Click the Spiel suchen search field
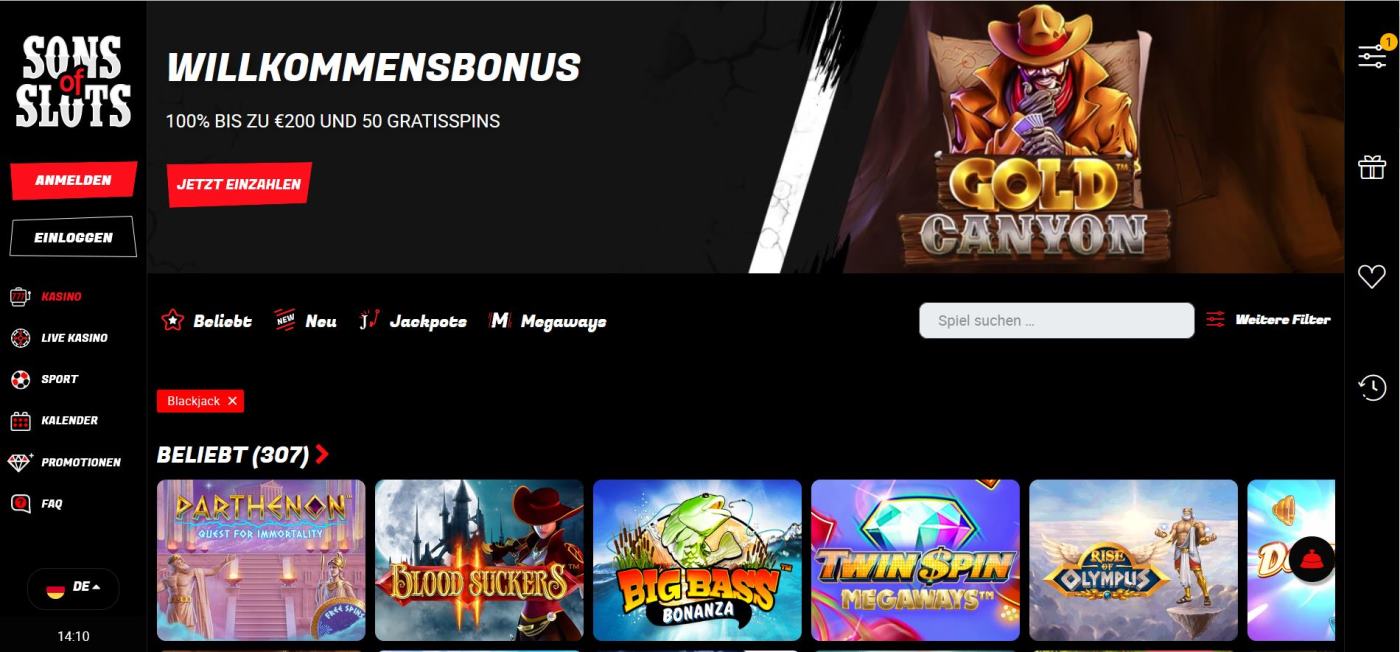The image size is (1400, 652). (x=1056, y=321)
